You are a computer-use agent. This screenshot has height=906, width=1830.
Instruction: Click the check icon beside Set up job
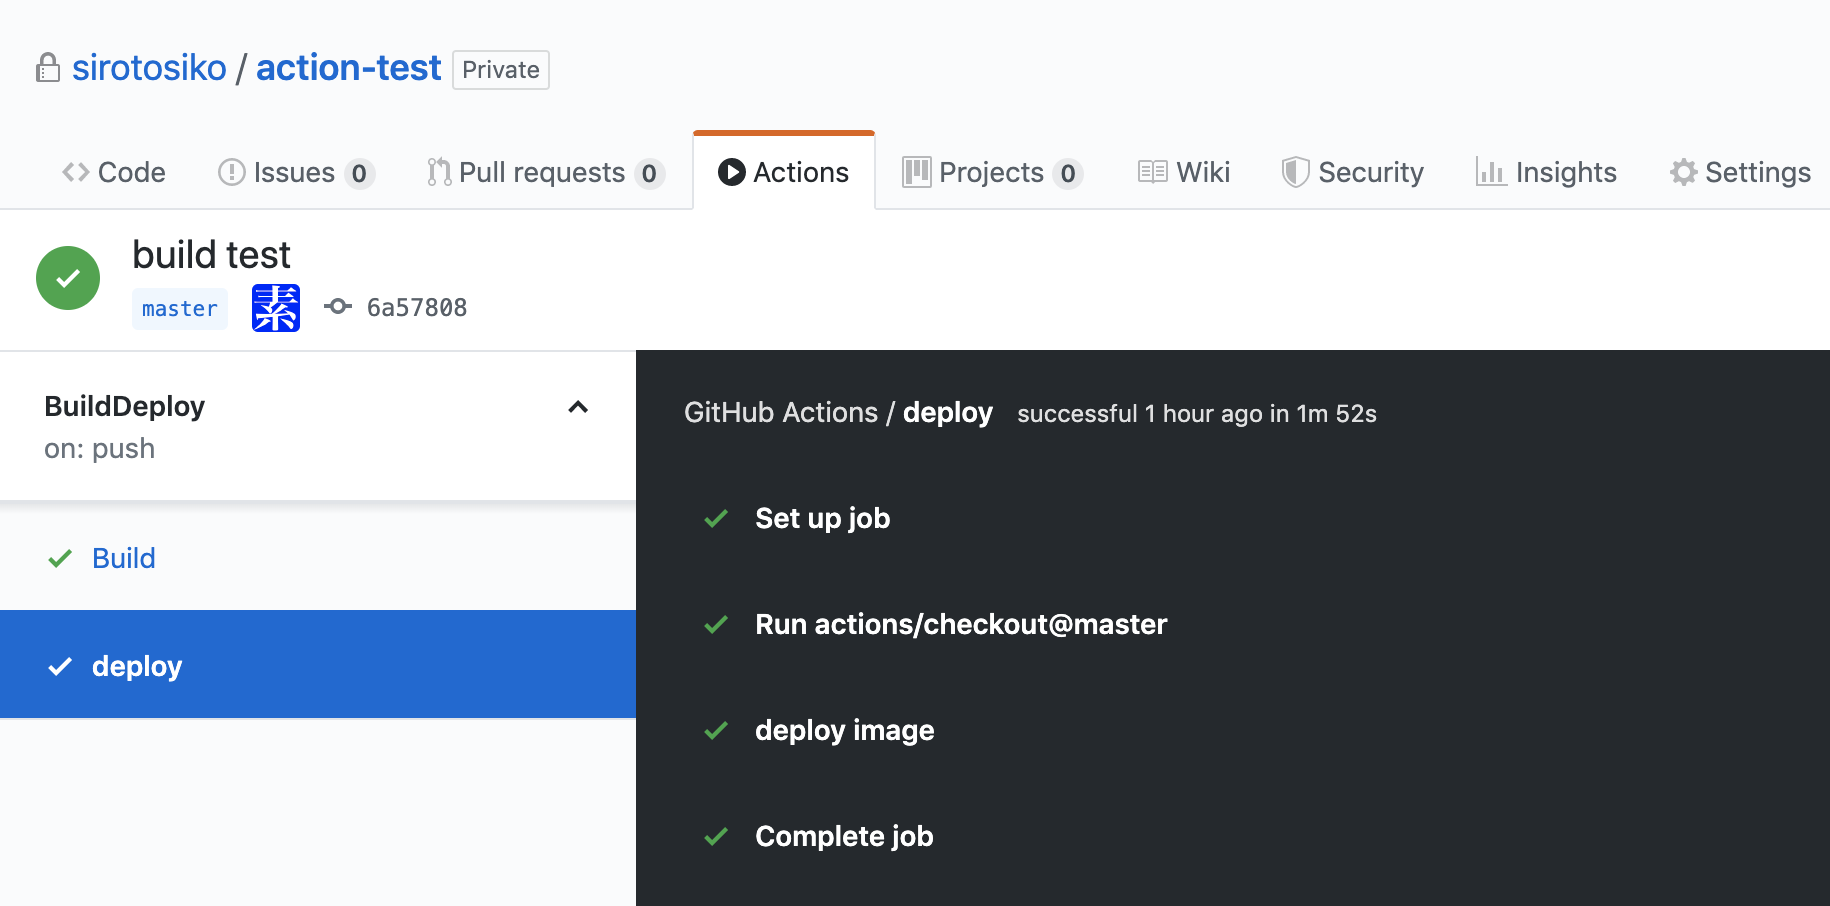point(716,518)
